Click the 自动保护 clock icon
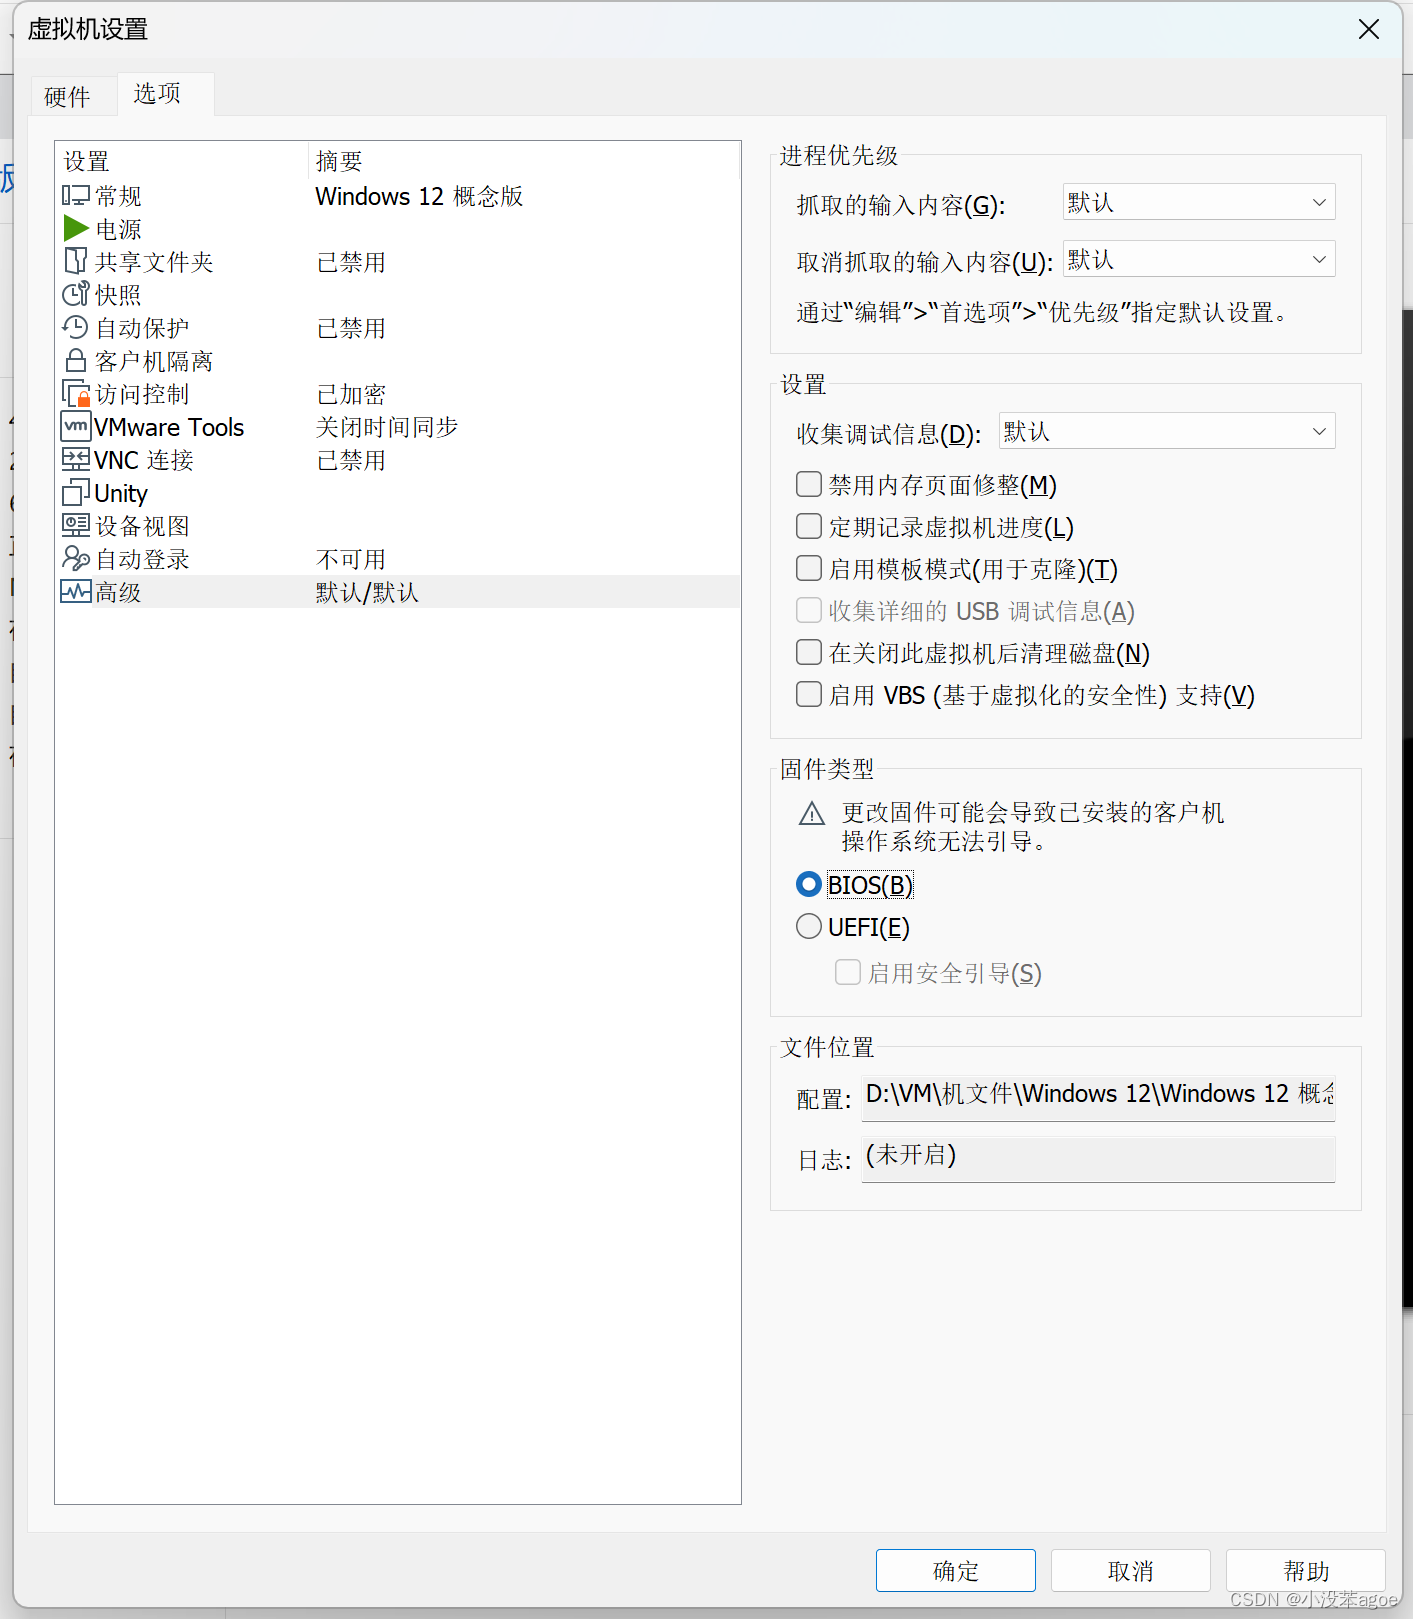 point(76,328)
